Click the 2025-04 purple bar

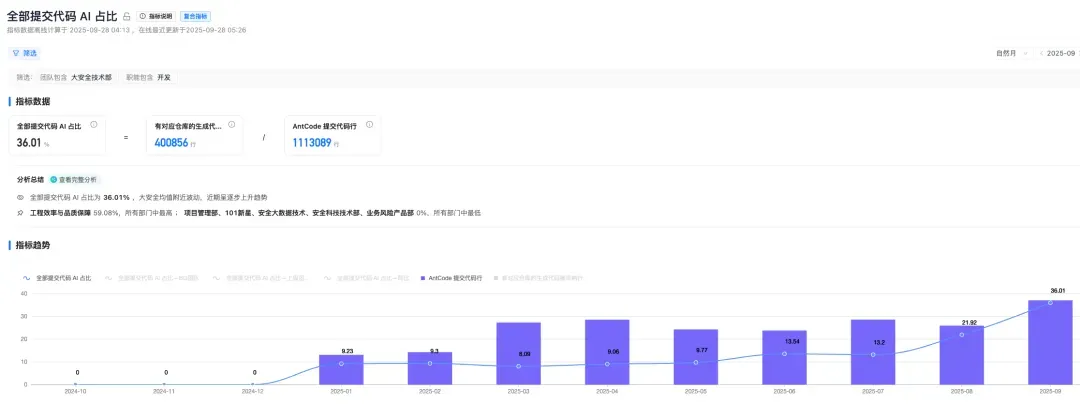(x=607, y=352)
